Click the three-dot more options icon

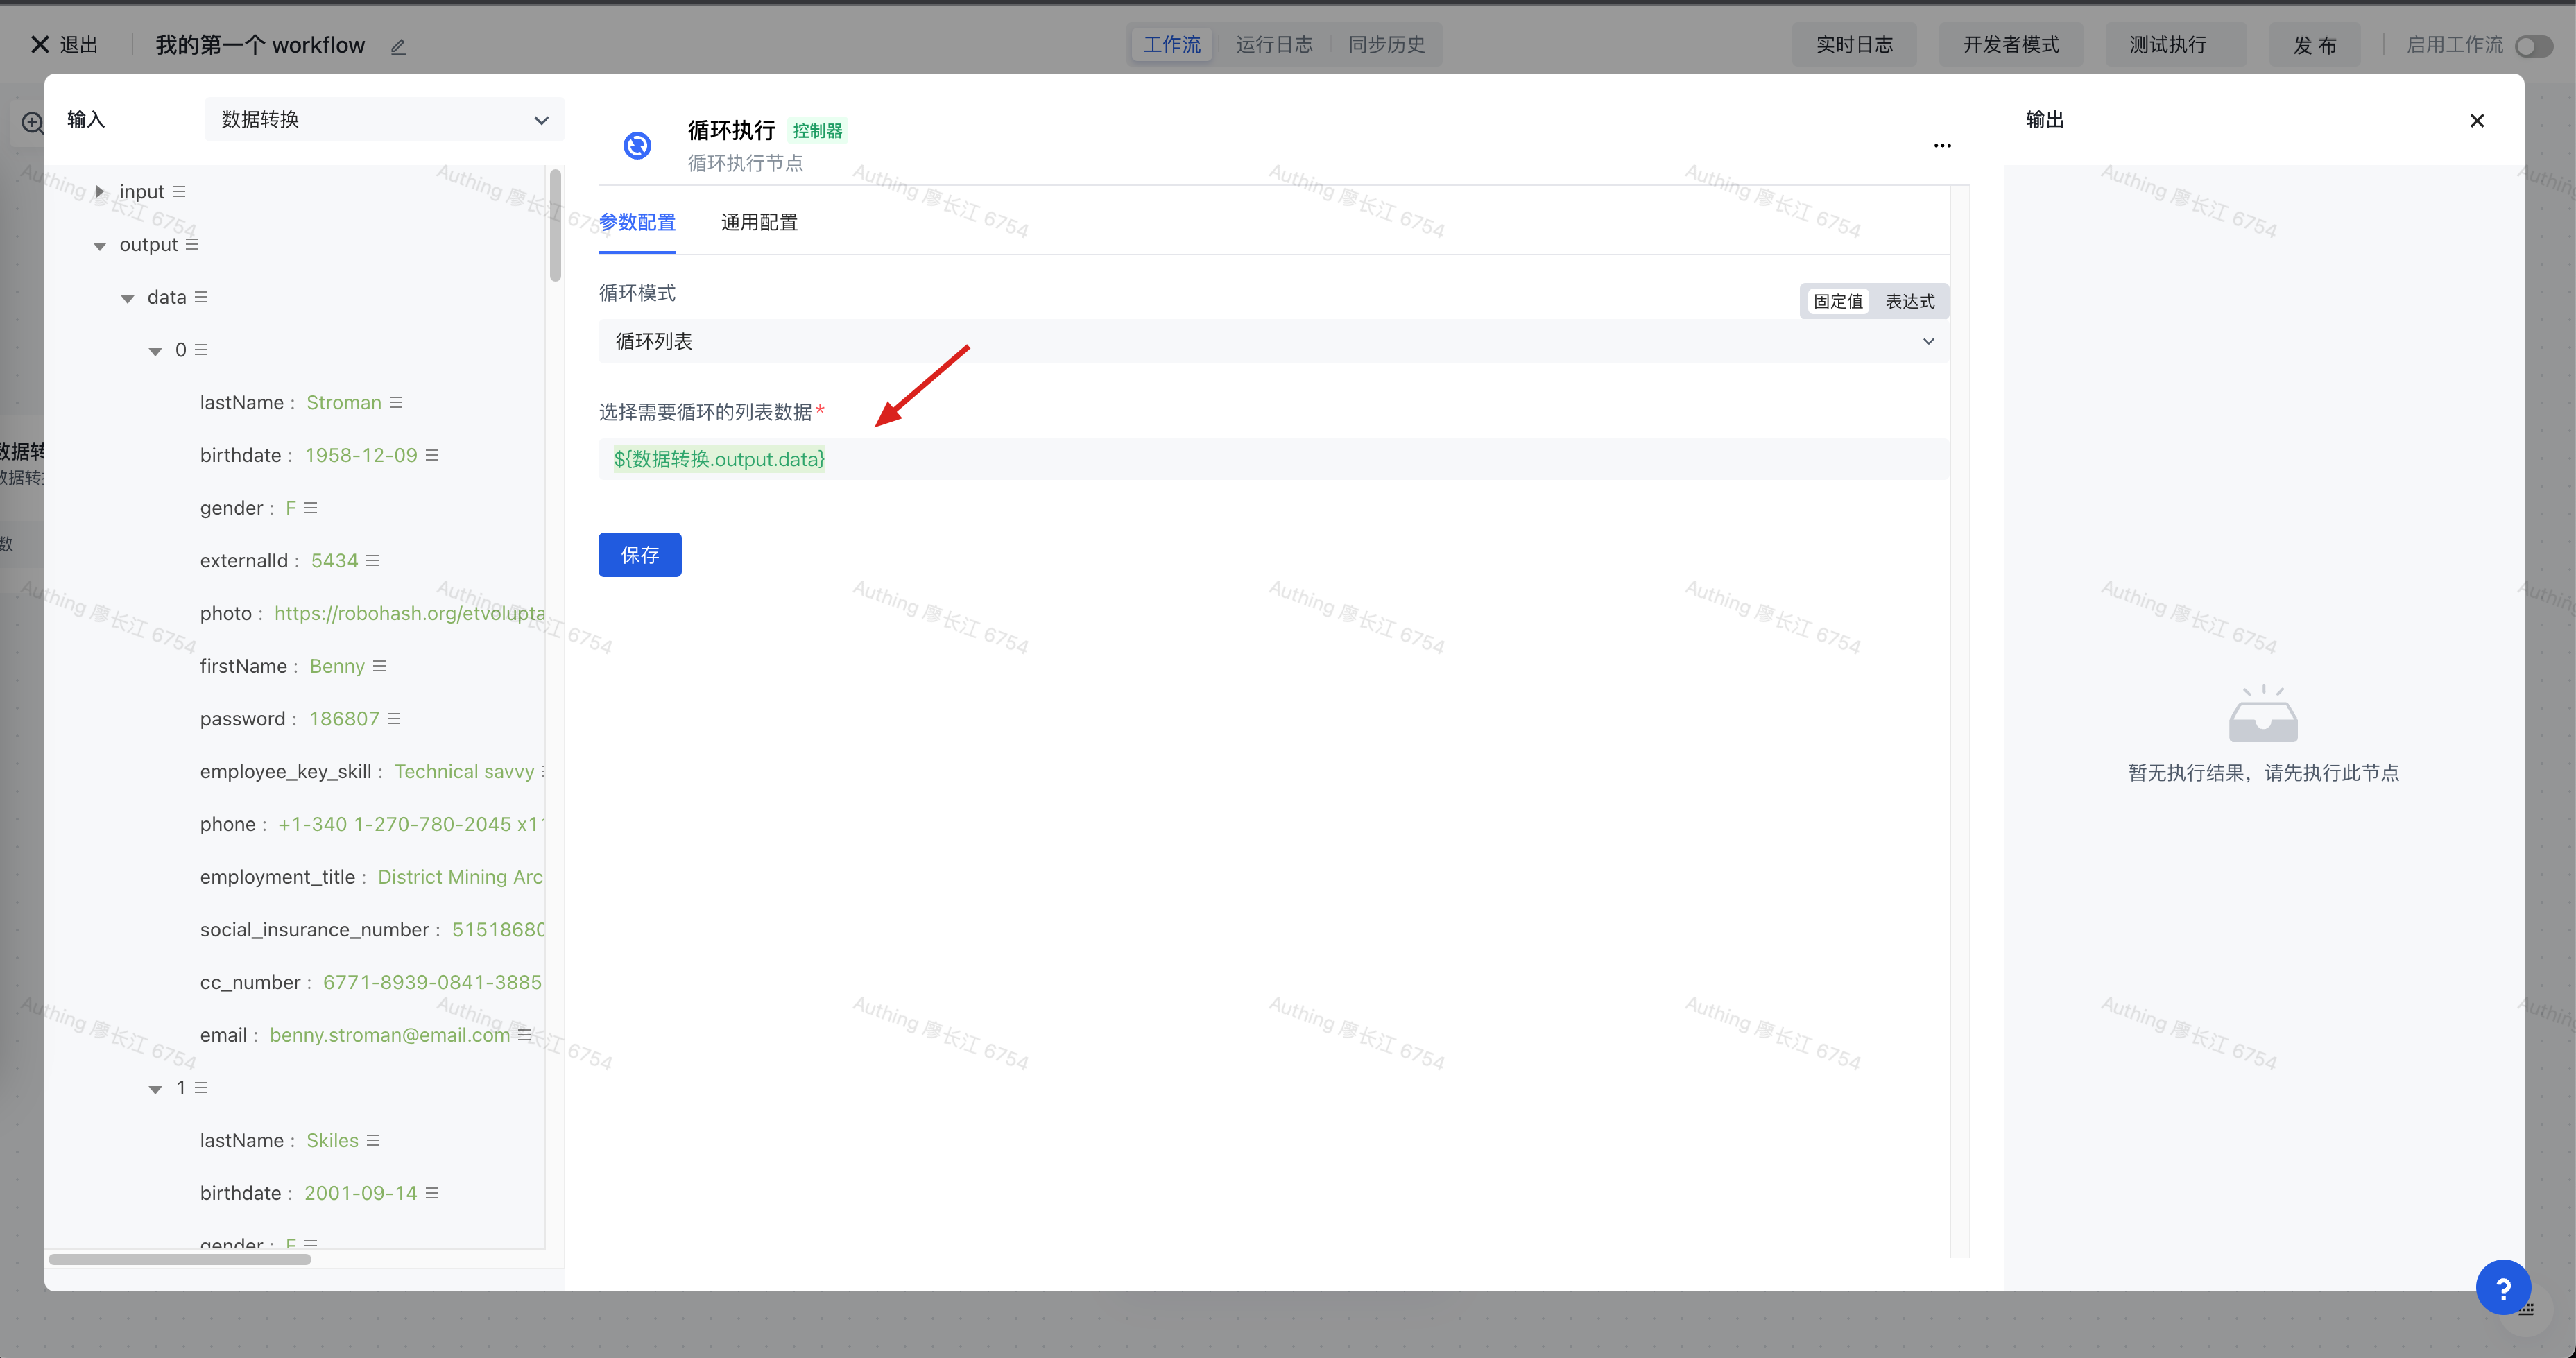1942,146
